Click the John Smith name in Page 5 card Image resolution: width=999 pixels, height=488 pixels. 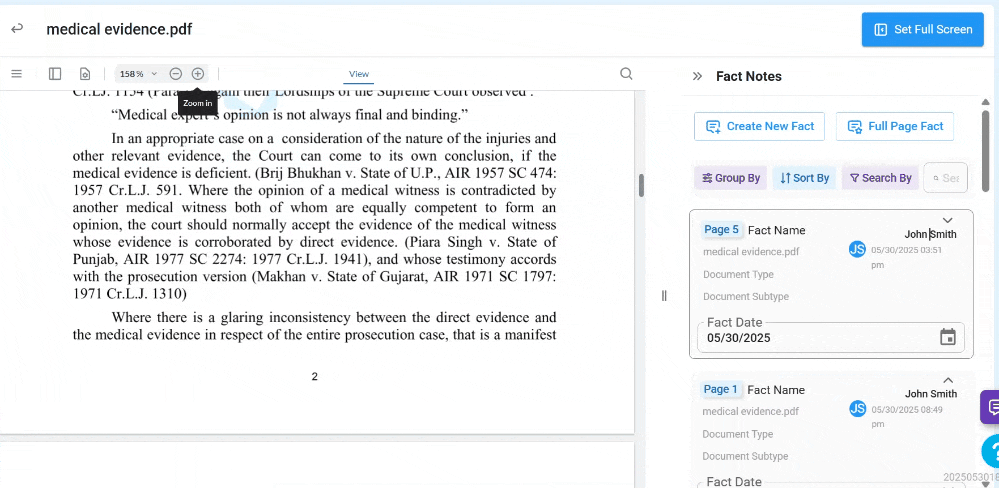tap(930, 234)
